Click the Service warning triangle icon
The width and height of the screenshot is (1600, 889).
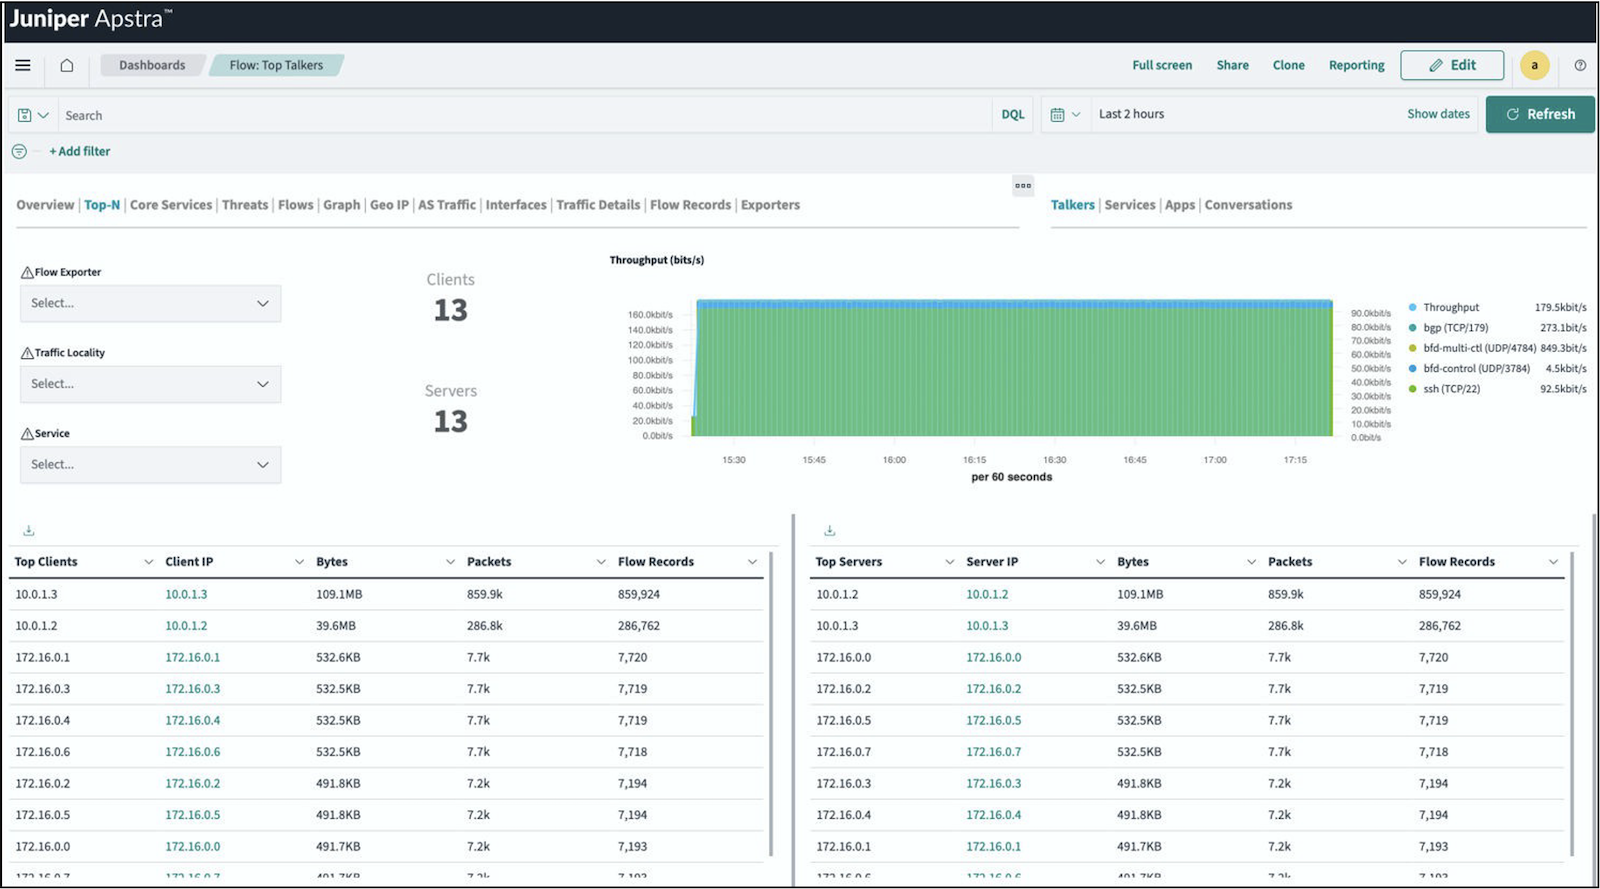click(27, 434)
